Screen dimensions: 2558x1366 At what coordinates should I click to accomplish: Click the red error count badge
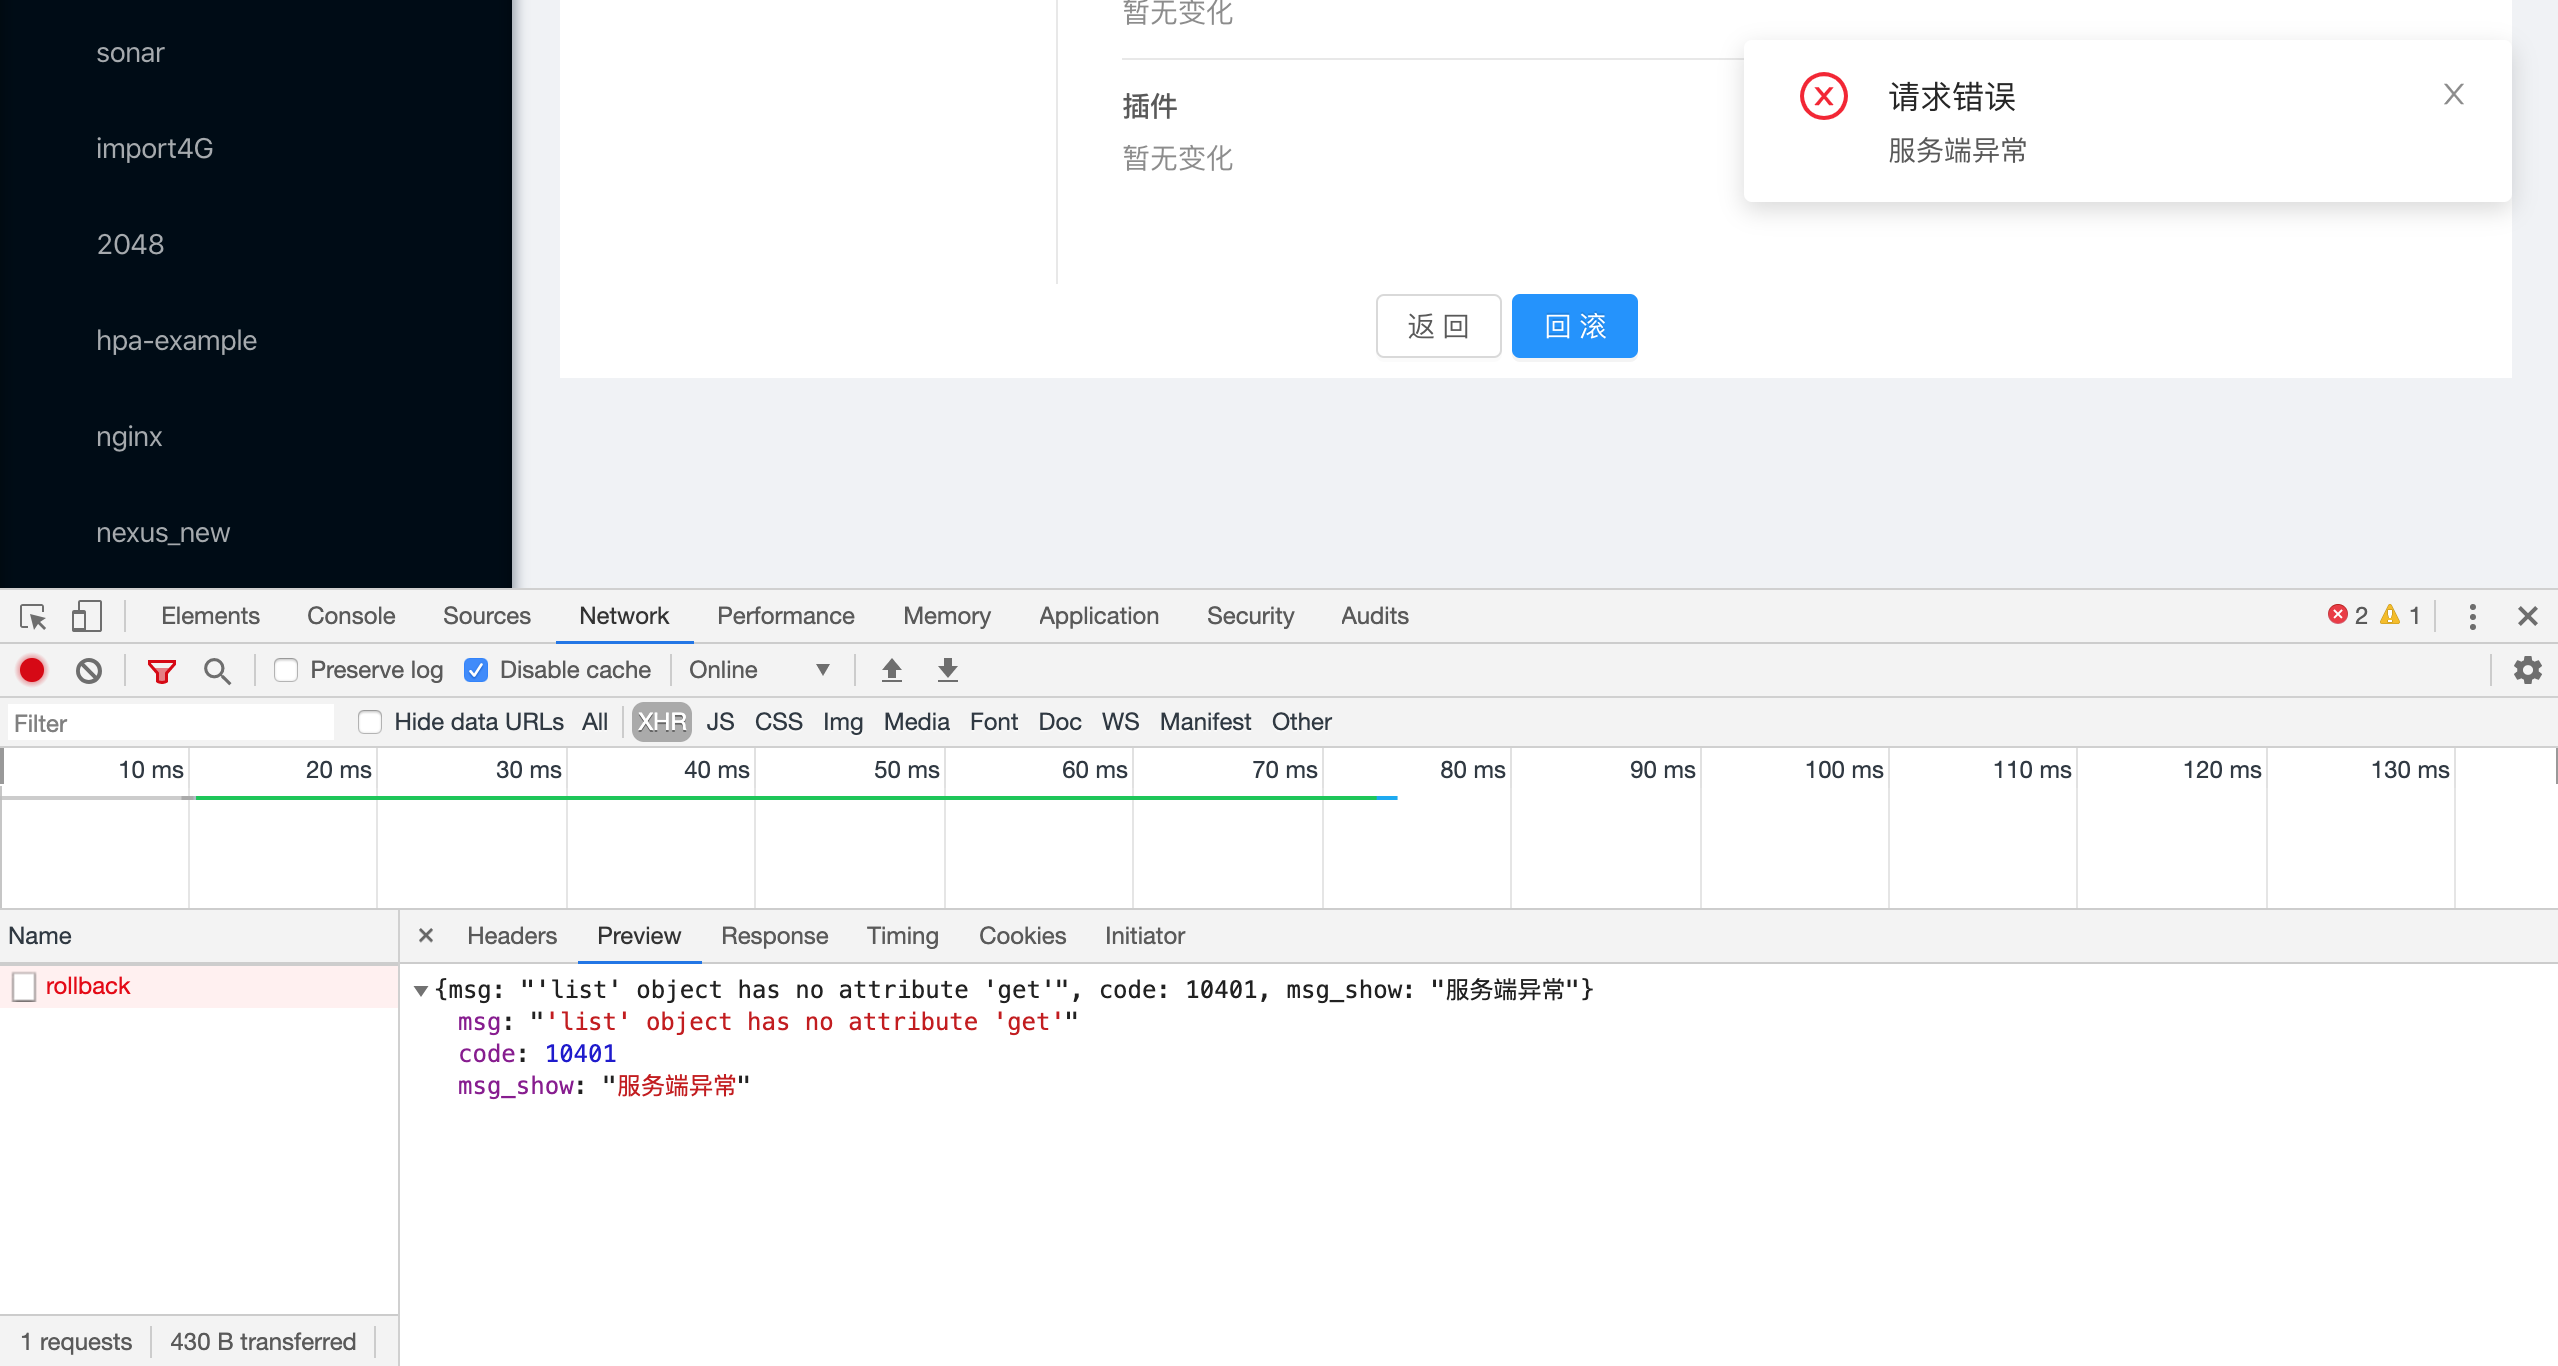(2347, 615)
